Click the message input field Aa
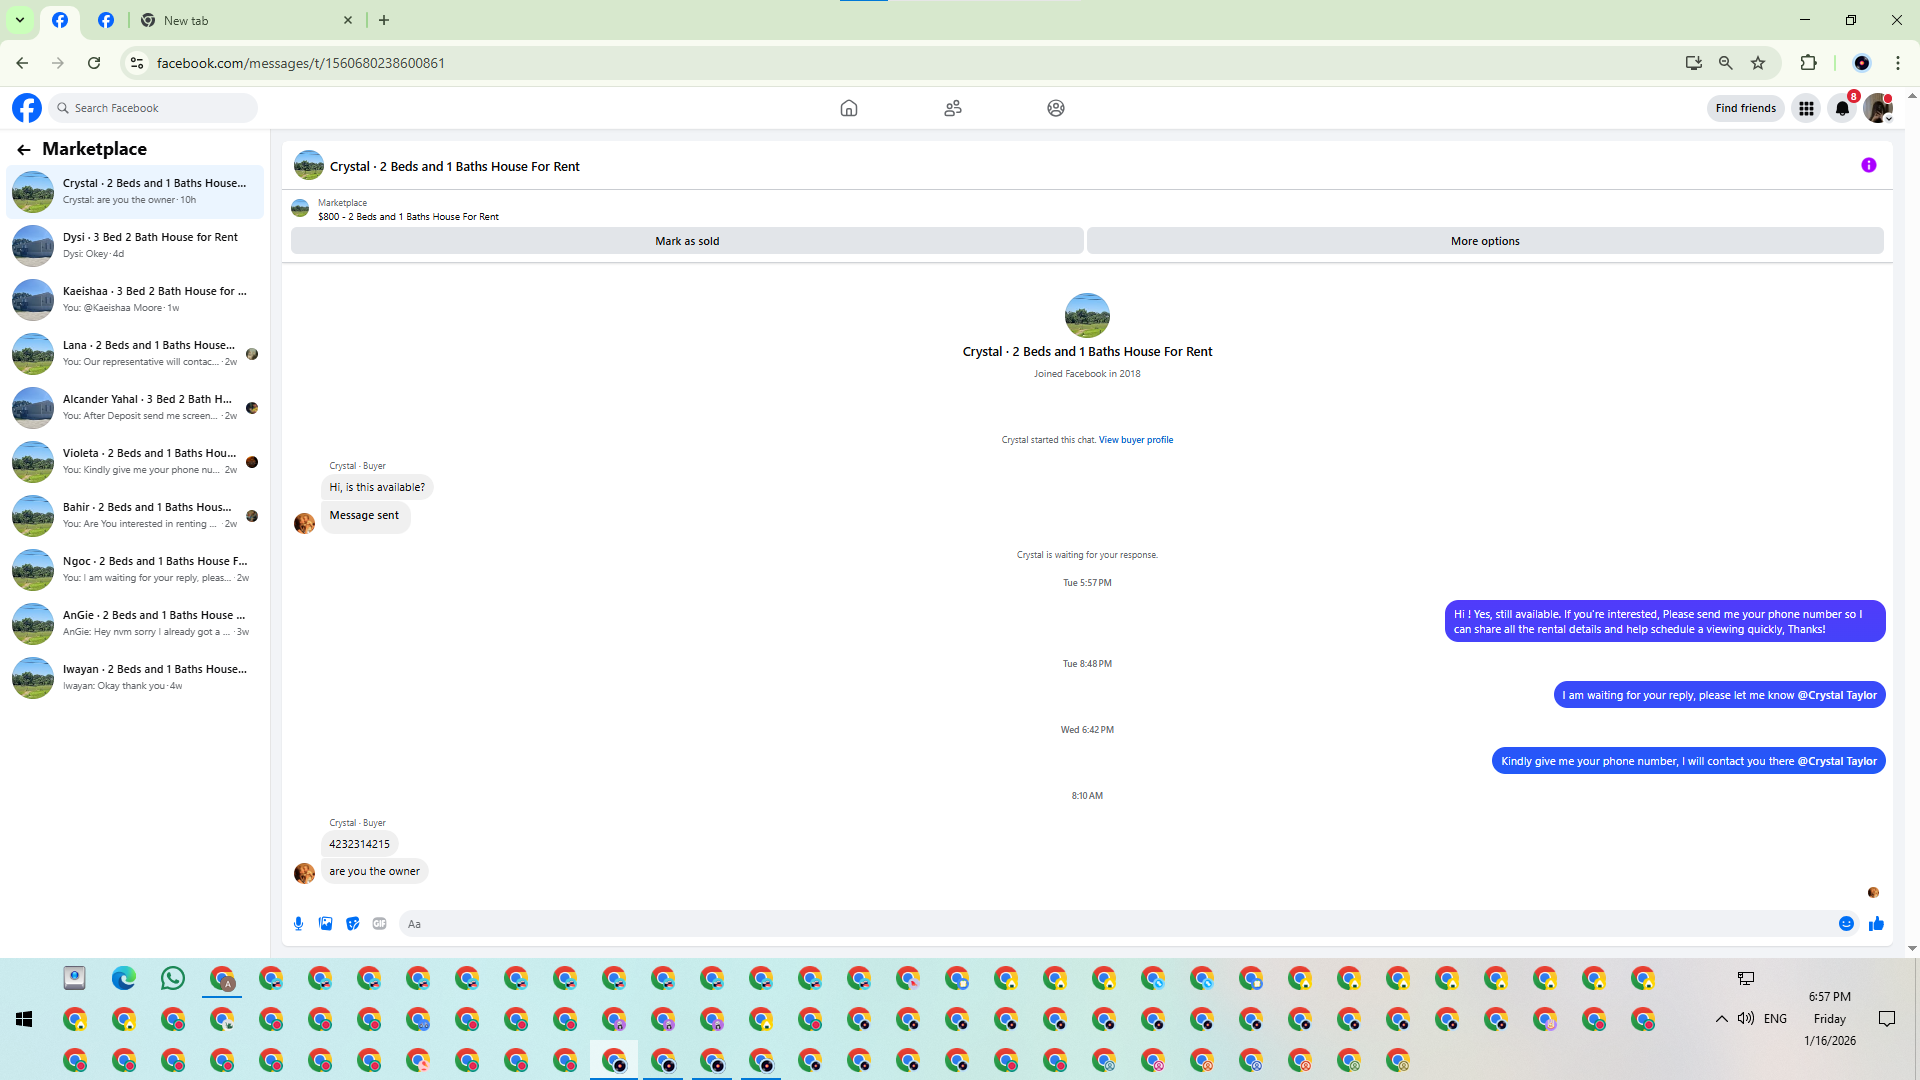Image resolution: width=1920 pixels, height=1080 pixels. [1110, 924]
